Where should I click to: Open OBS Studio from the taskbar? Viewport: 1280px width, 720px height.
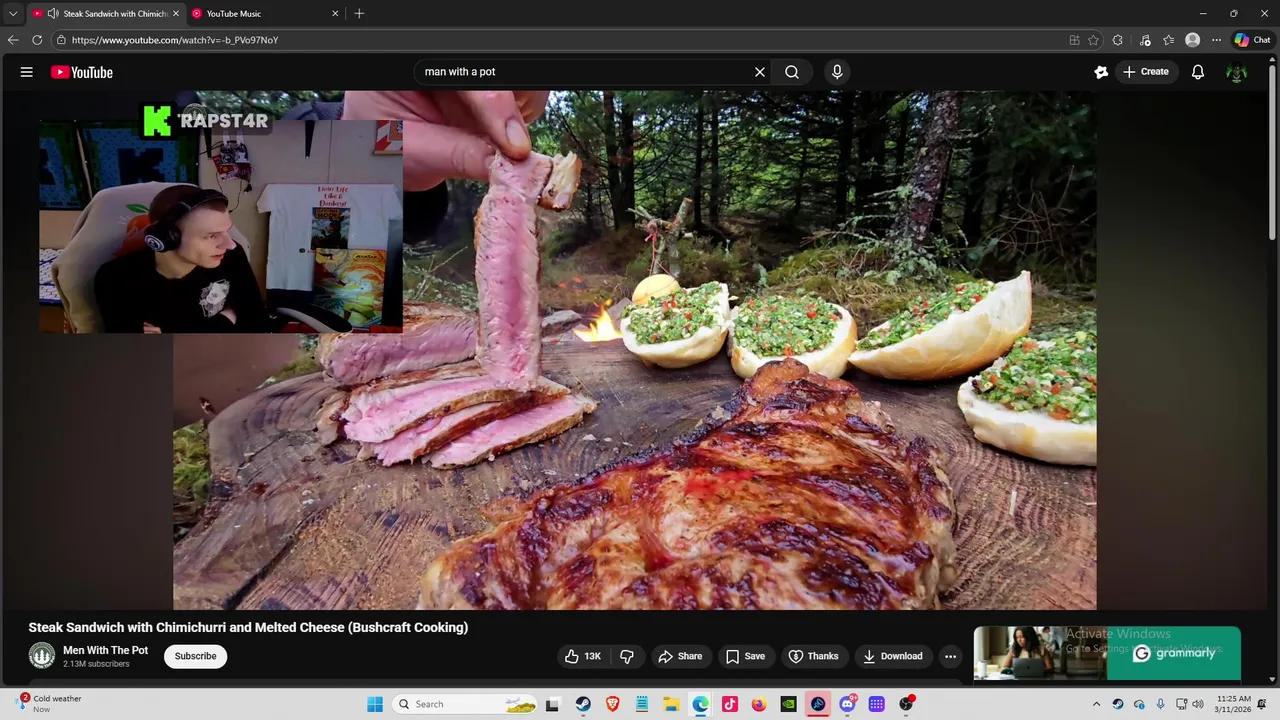coord(906,704)
